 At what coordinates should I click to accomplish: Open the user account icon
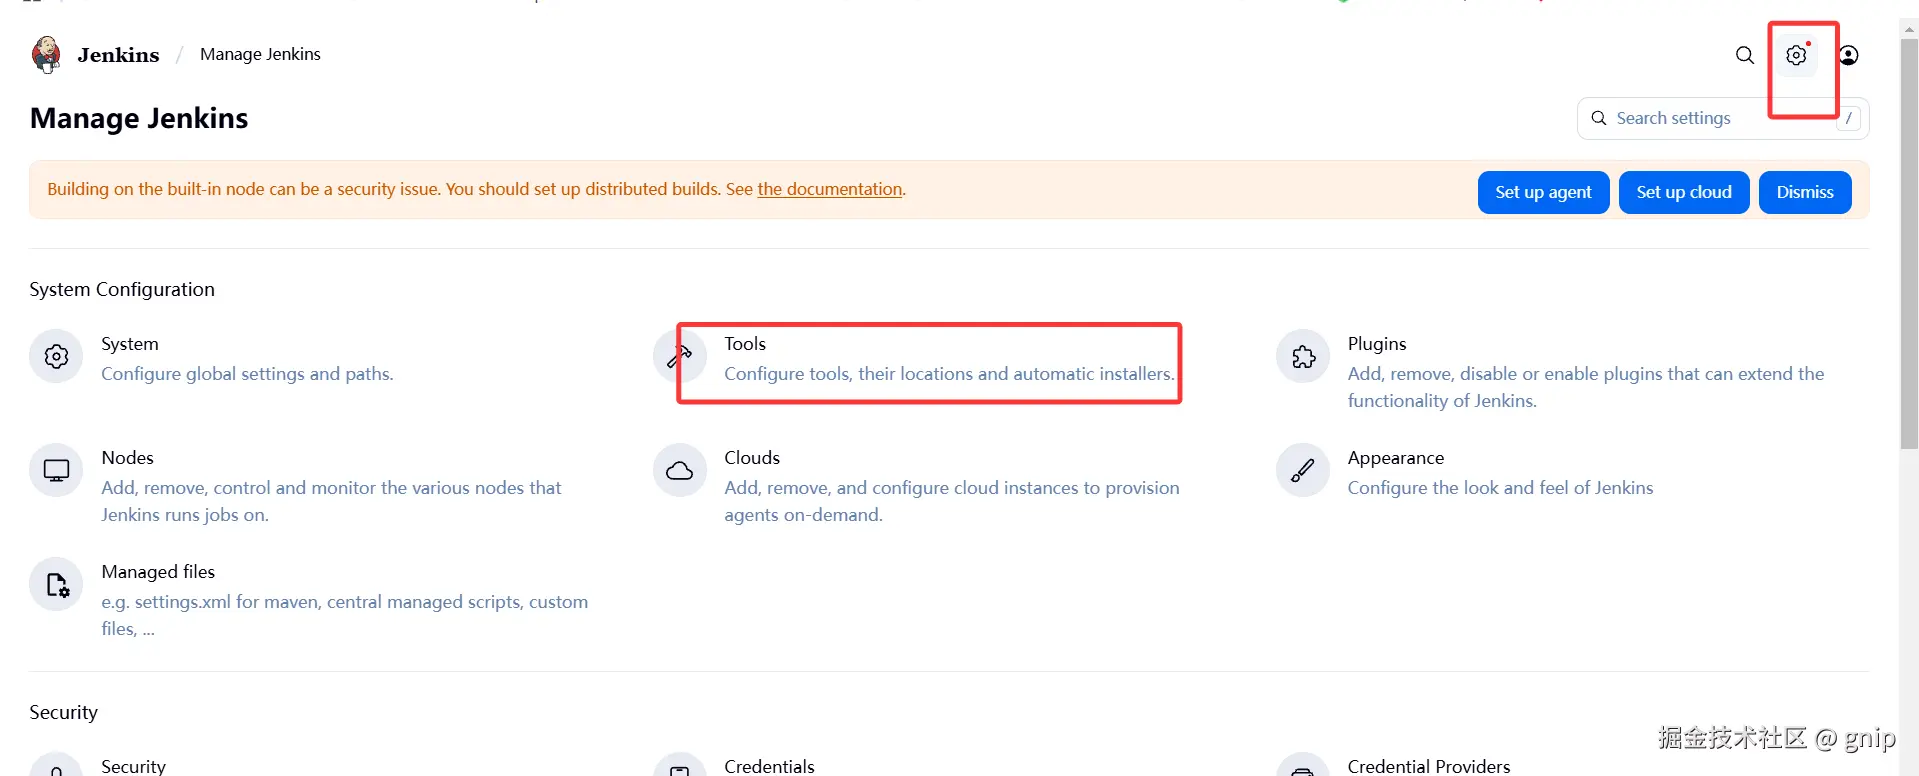click(1848, 55)
